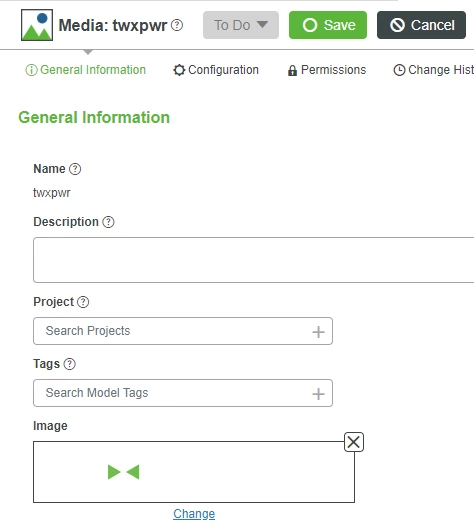Screen dimensions: 474x530
Task: Go to the Change History tab
Action: pos(433,70)
